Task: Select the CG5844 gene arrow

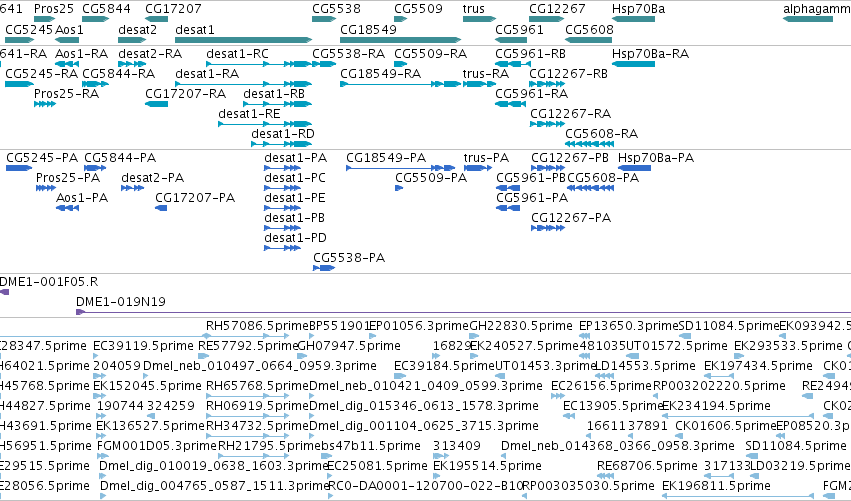Action: pyautogui.click(x=96, y=19)
